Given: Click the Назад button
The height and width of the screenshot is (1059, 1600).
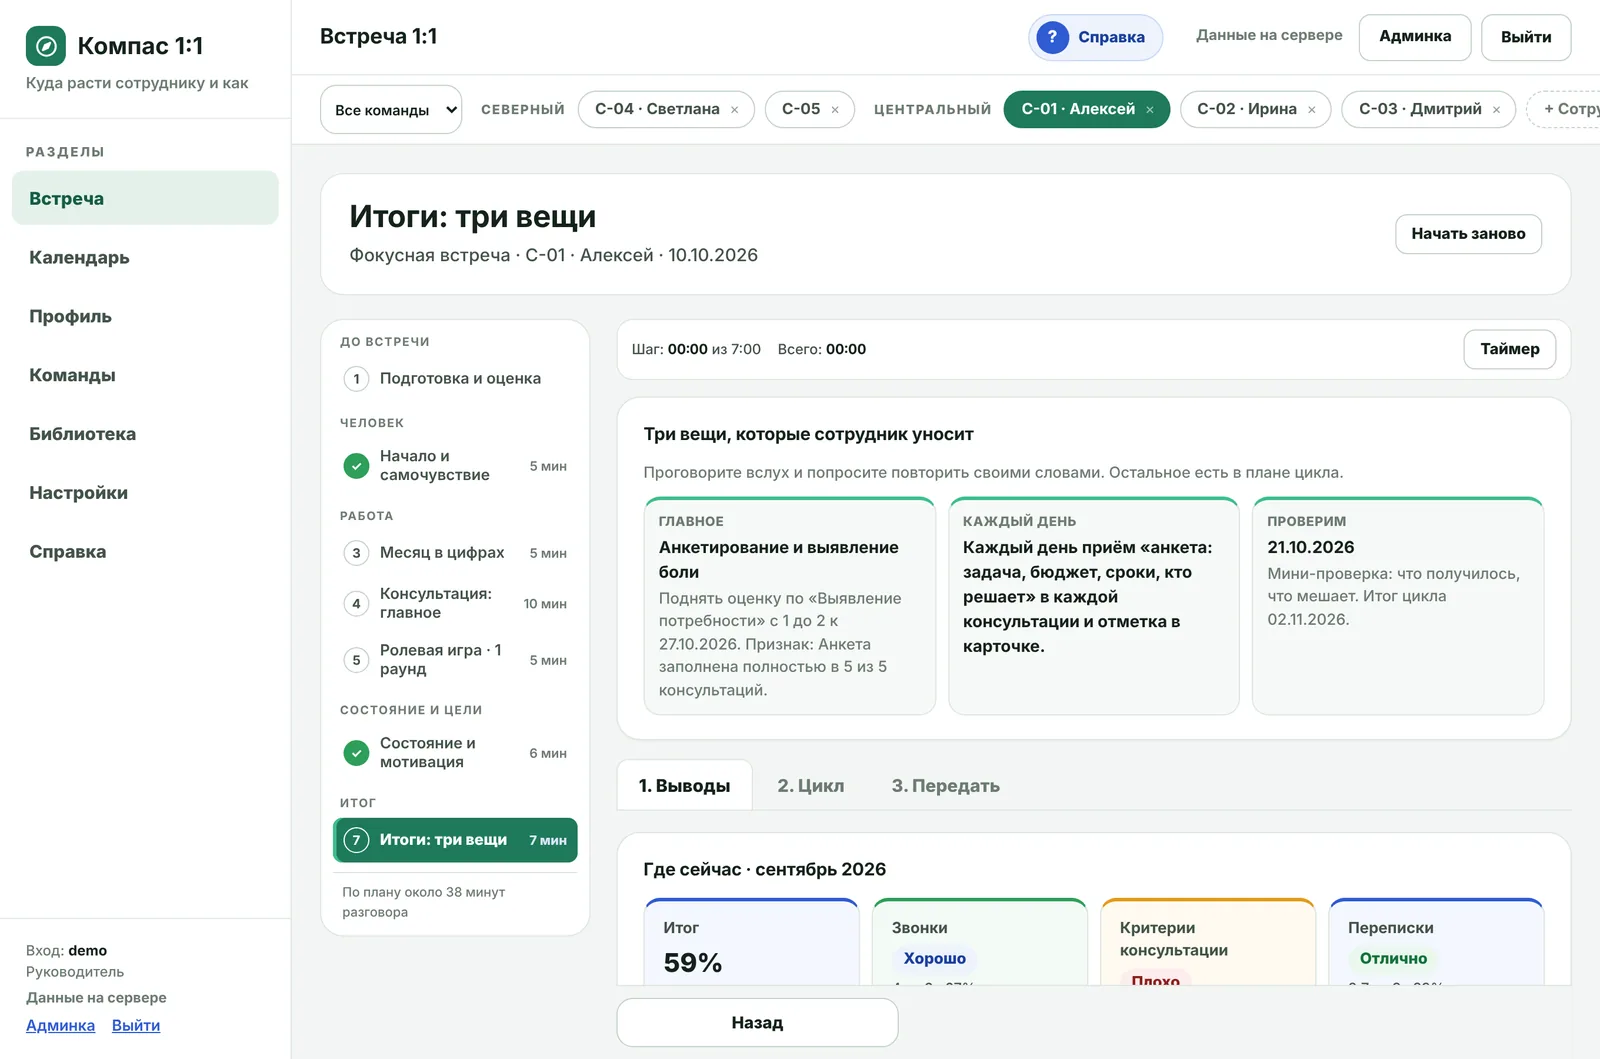Looking at the screenshot, I should (x=757, y=1023).
